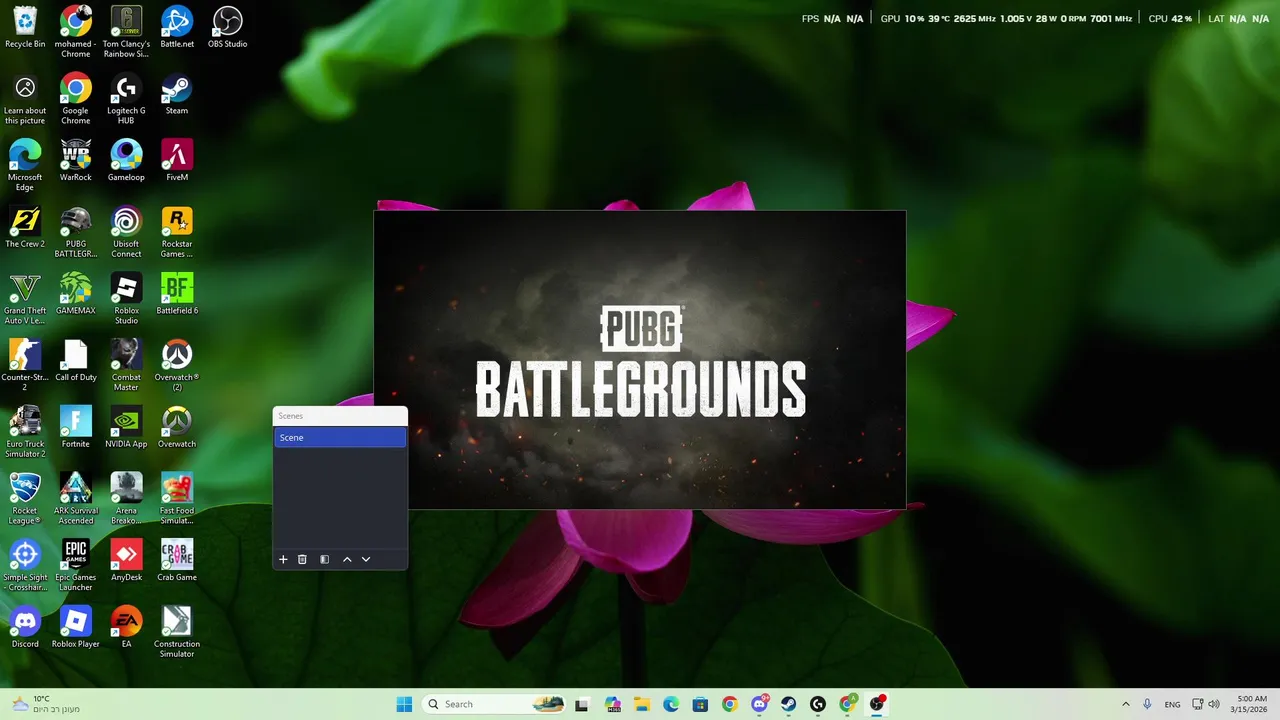This screenshot has width=1280, height=720.
Task: Open the Call of Duty desktop file
Action: click(75, 360)
